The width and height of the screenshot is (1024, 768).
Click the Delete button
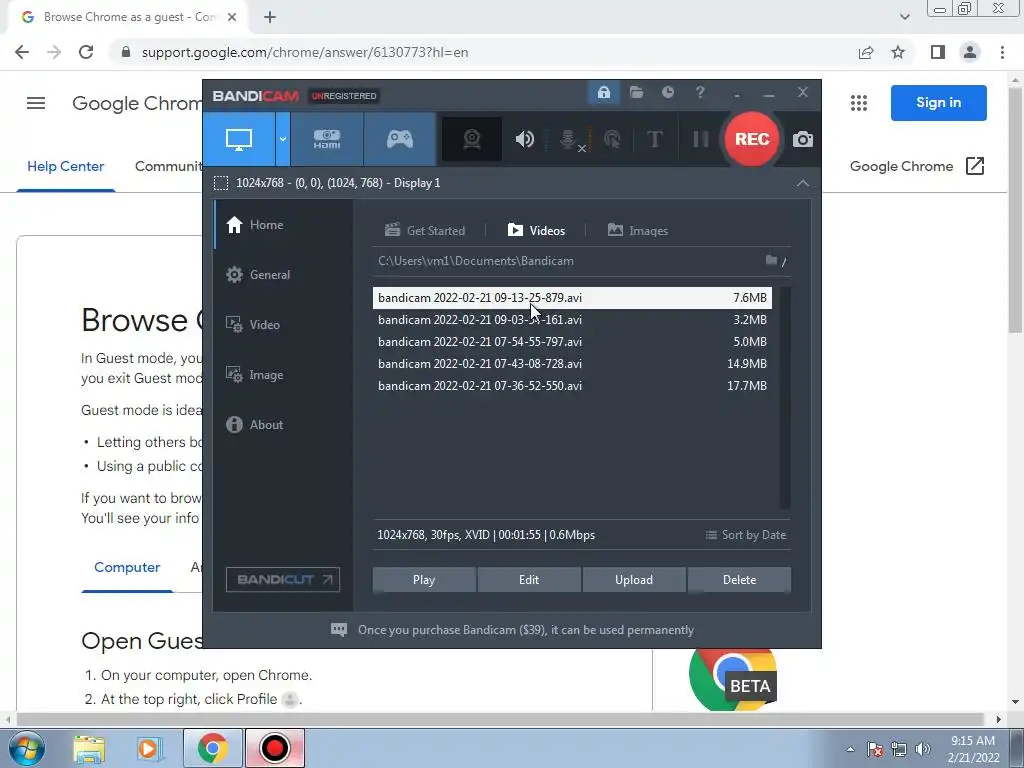(x=739, y=580)
